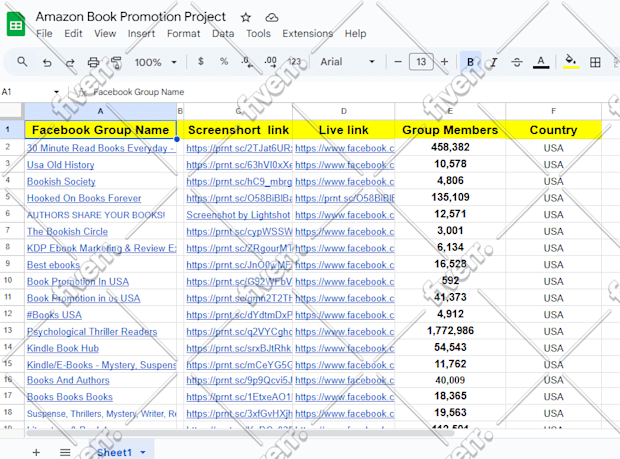Star the Amazon Book Promotion Project document
The image size is (620, 459).
point(246,17)
